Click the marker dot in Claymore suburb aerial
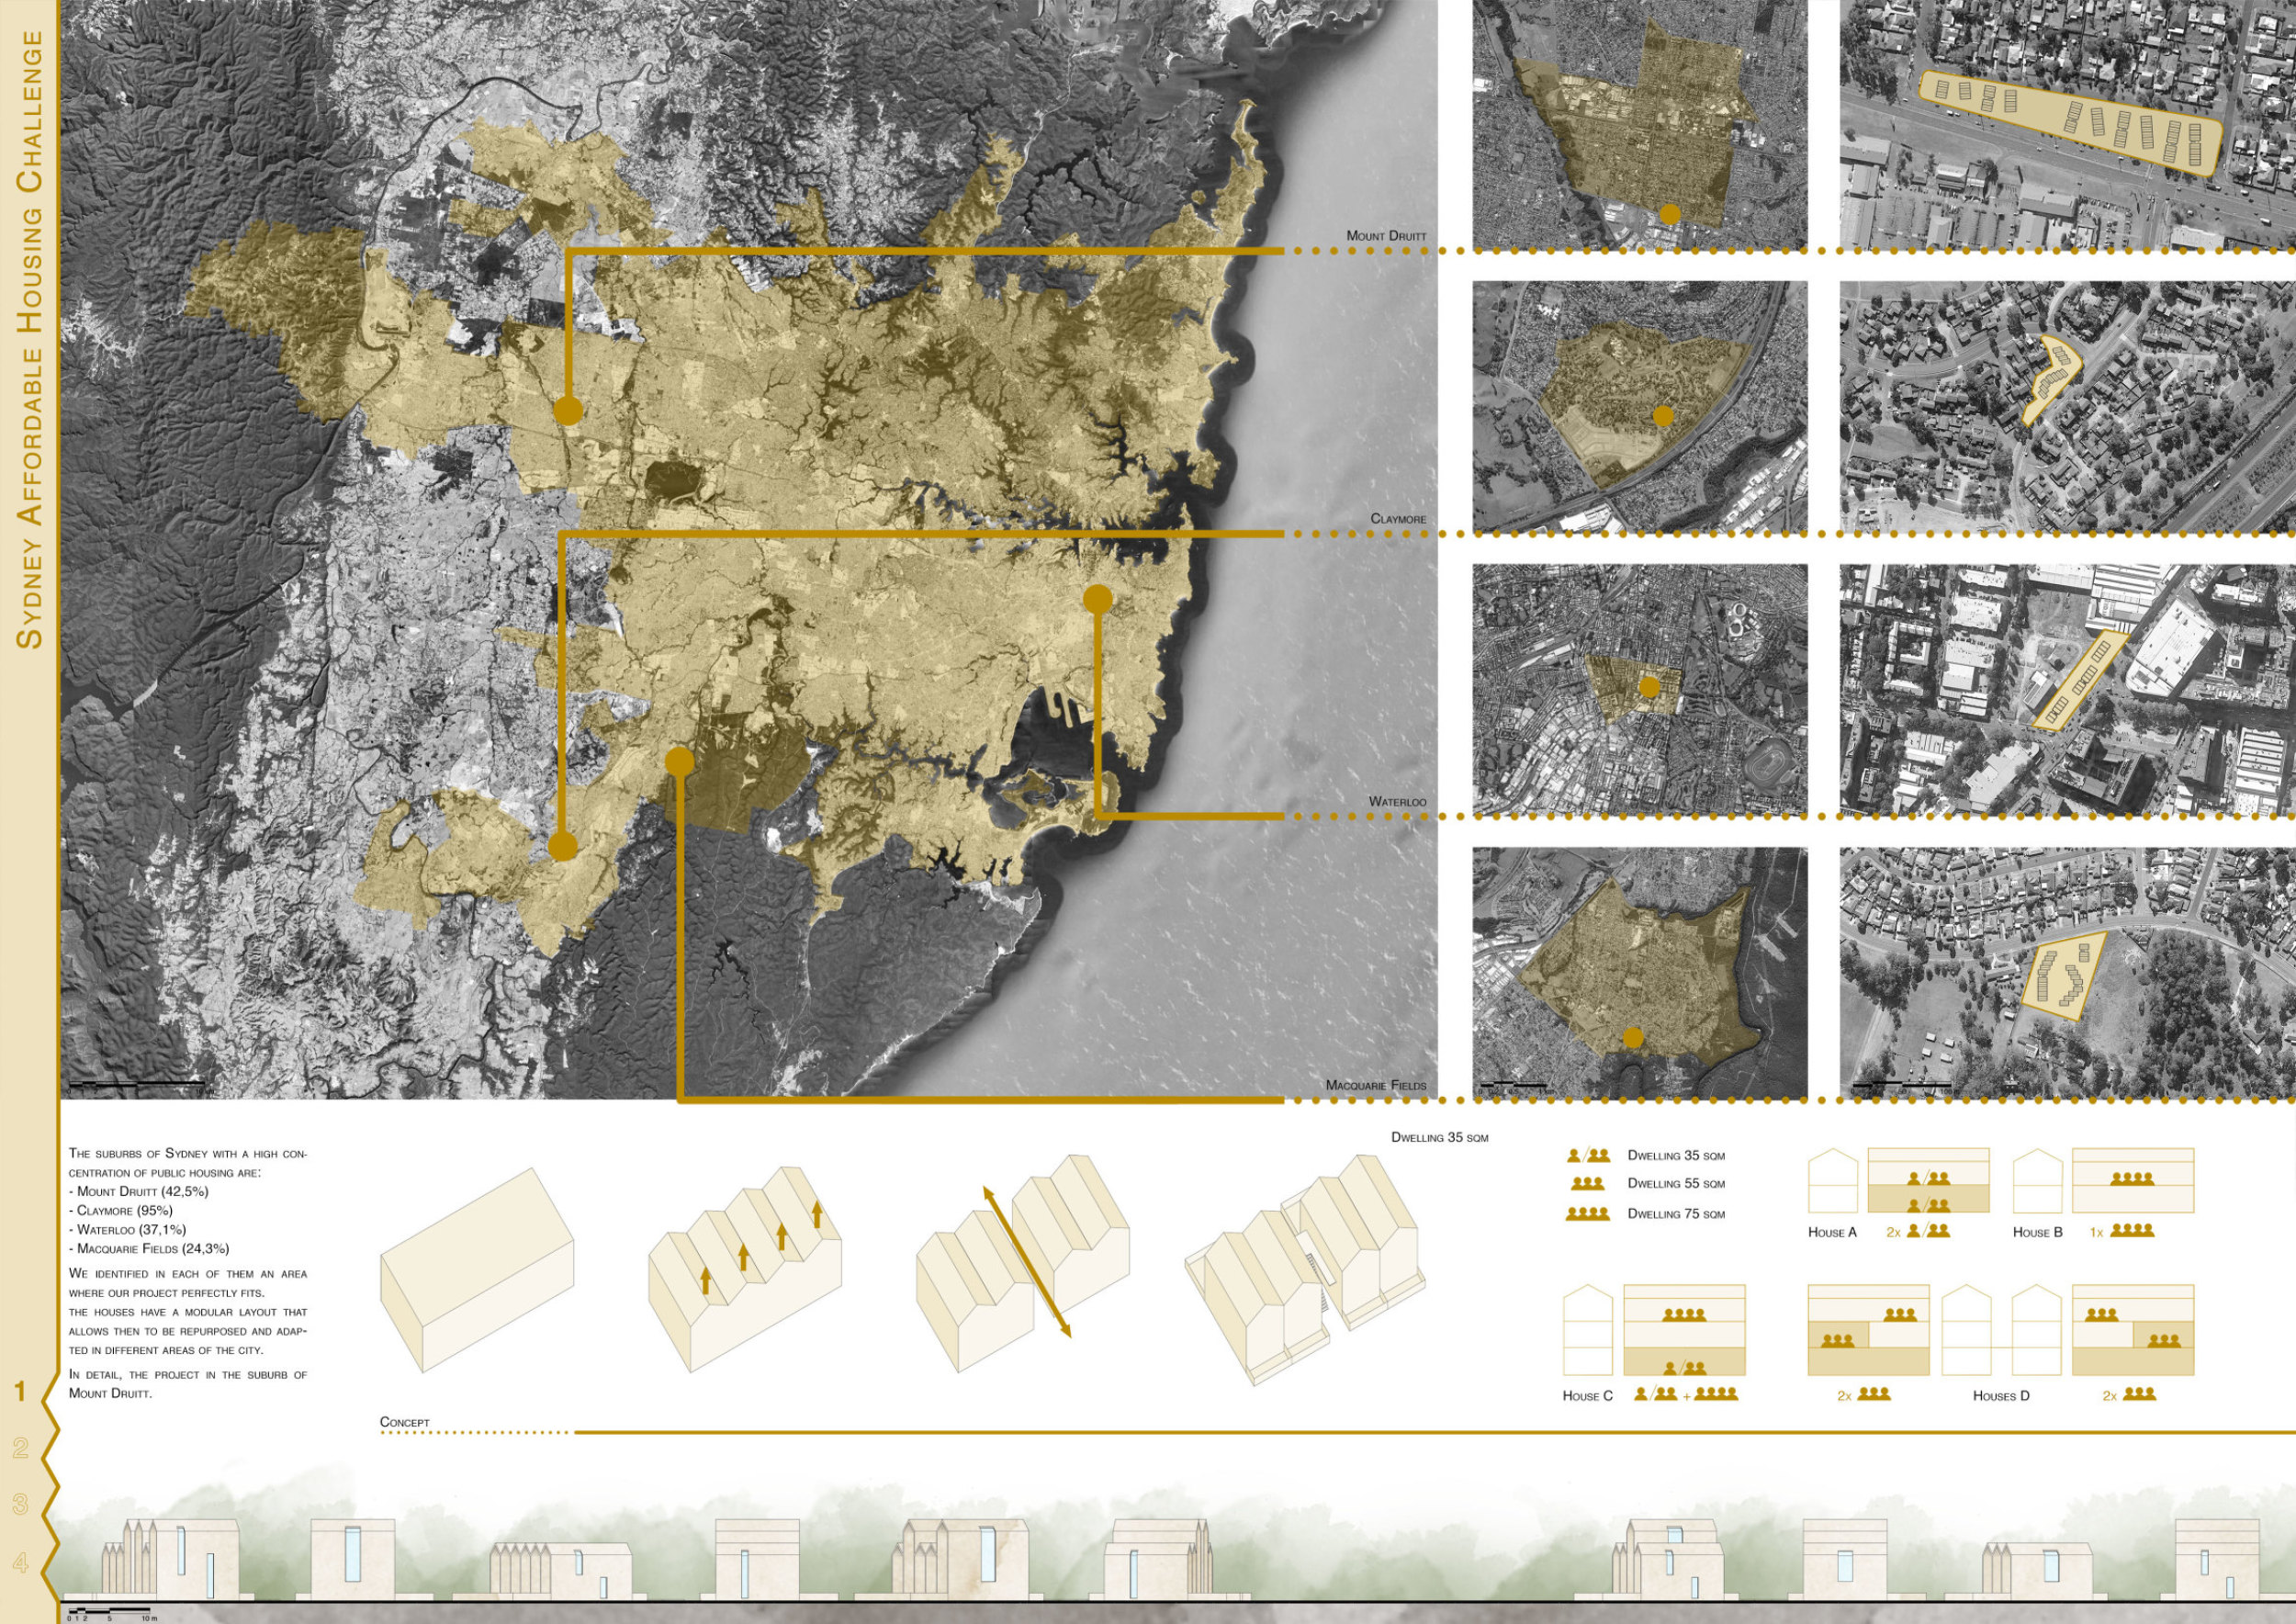This screenshot has width=2296, height=1624. (x=1663, y=416)
